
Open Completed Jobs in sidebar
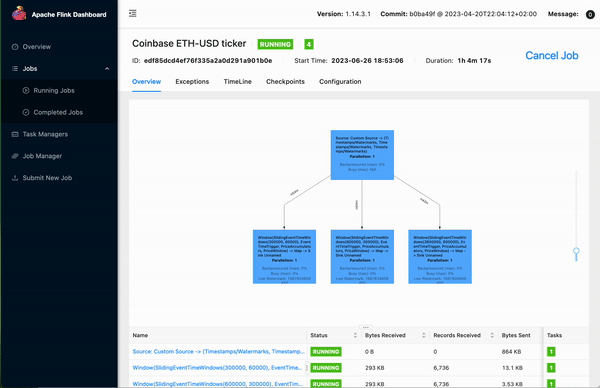58,112
